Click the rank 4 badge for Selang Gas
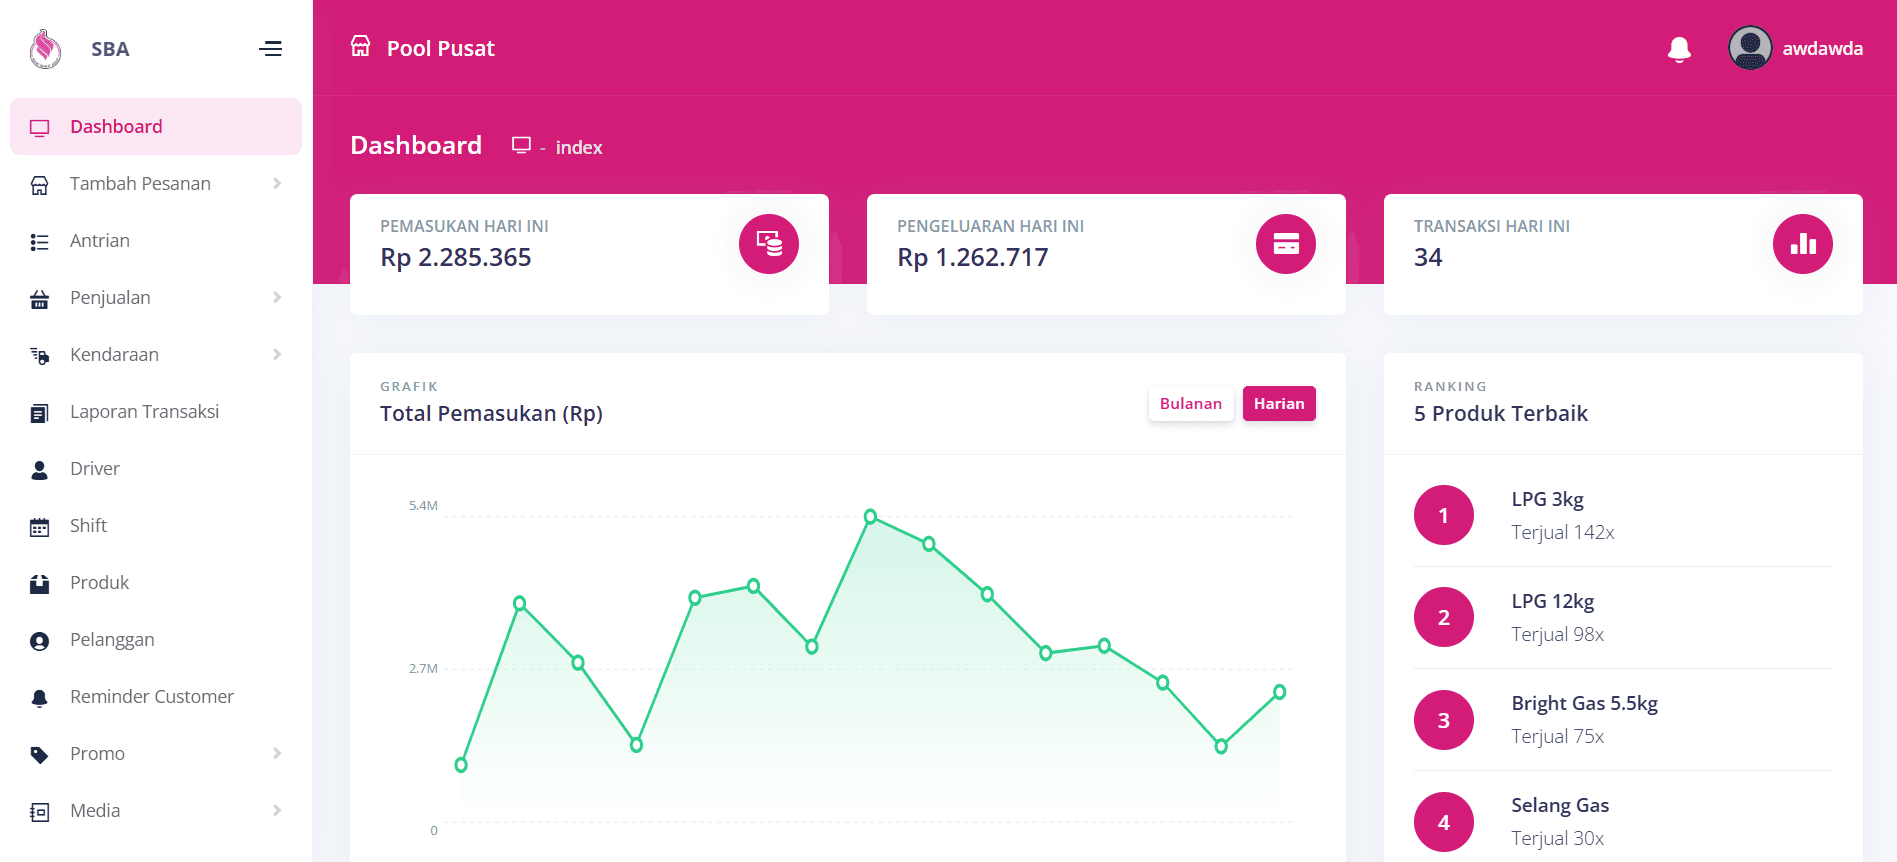The image size is (1897, 862). 1444,822
